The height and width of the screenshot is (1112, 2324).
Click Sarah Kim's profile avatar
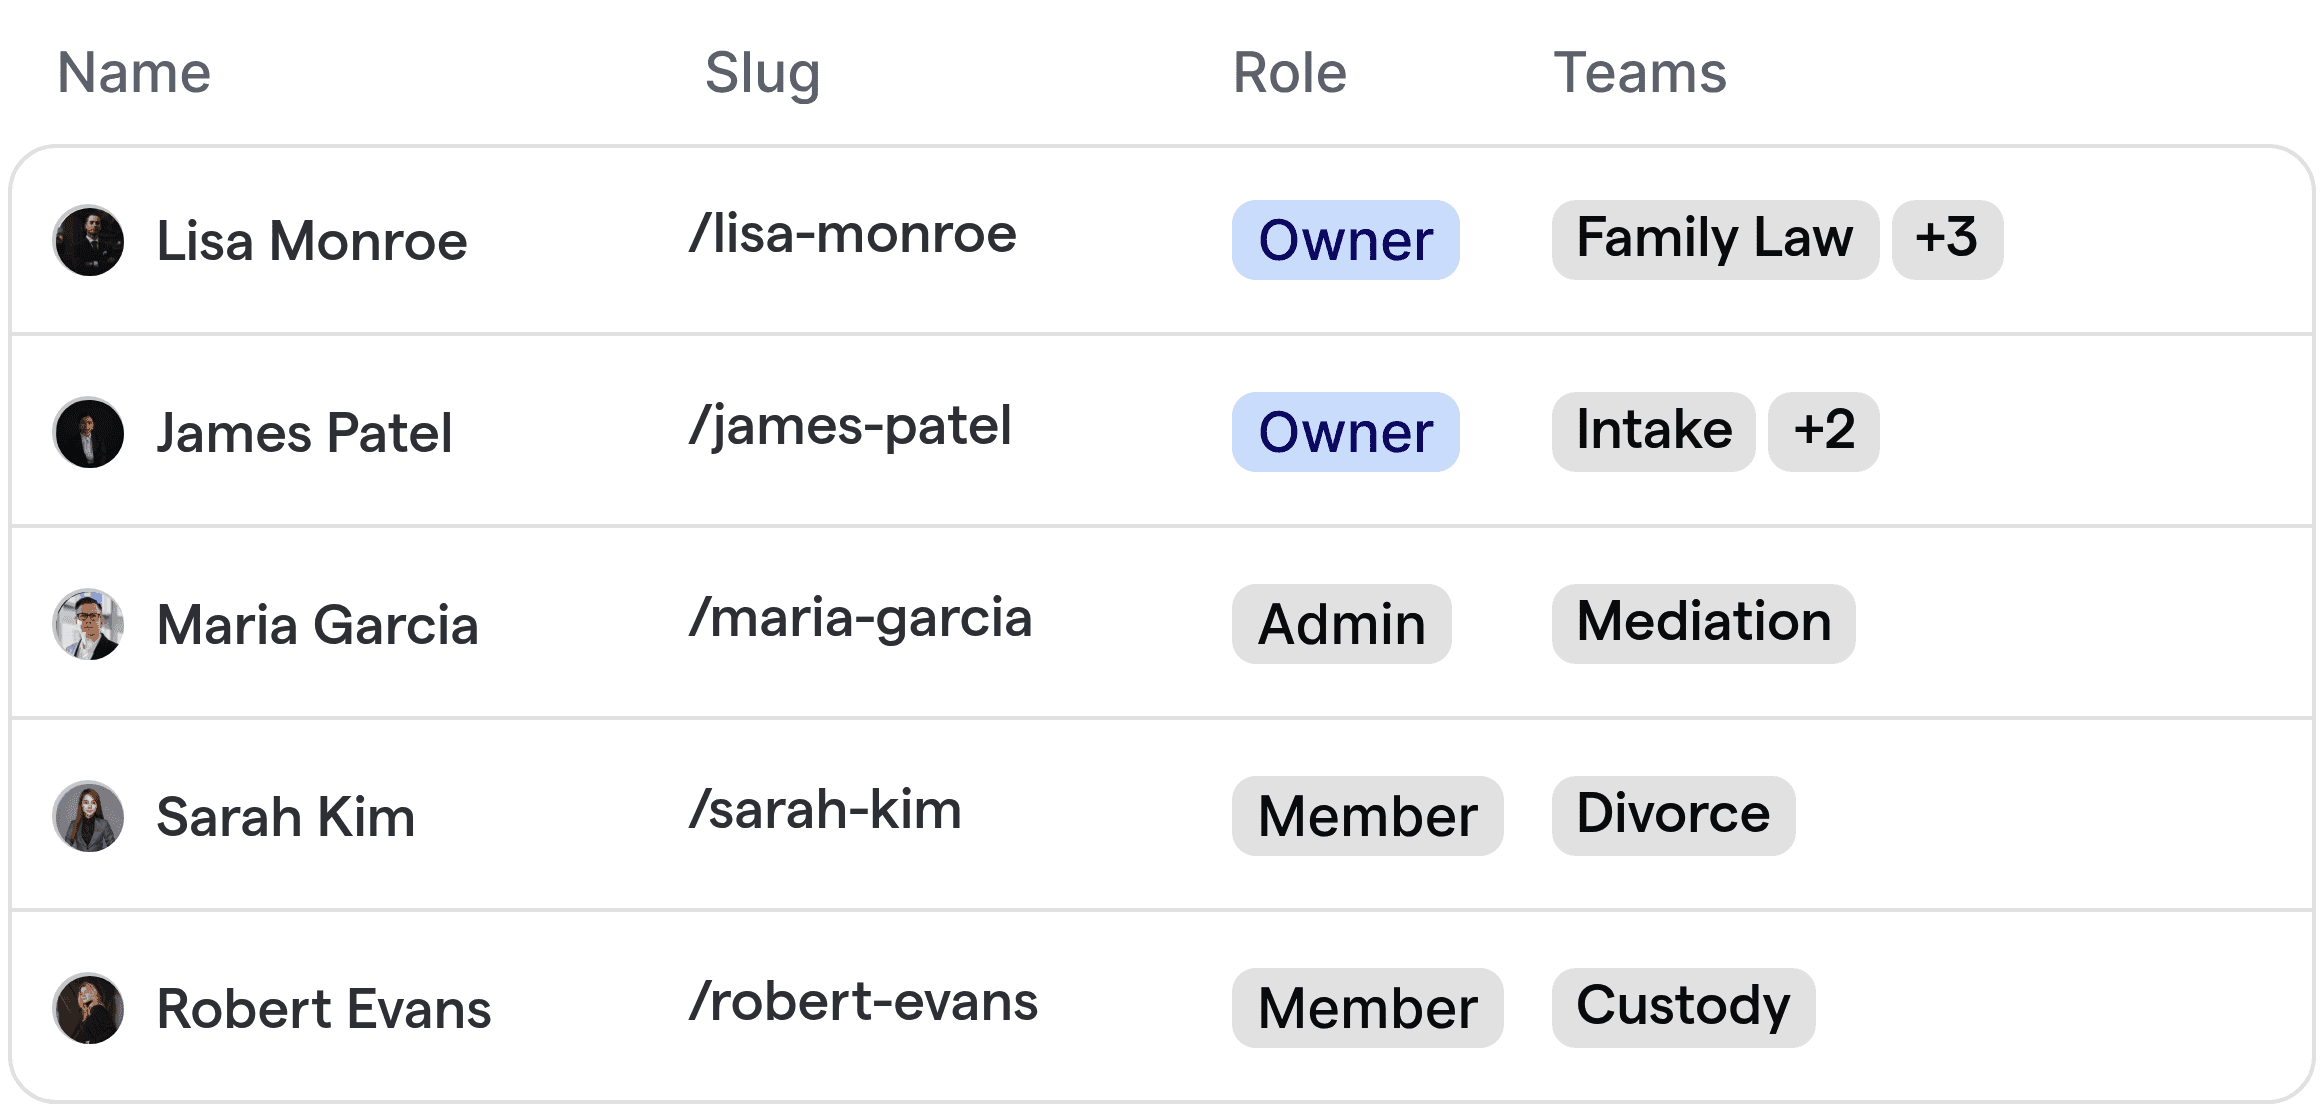click(x=88, y=816)
